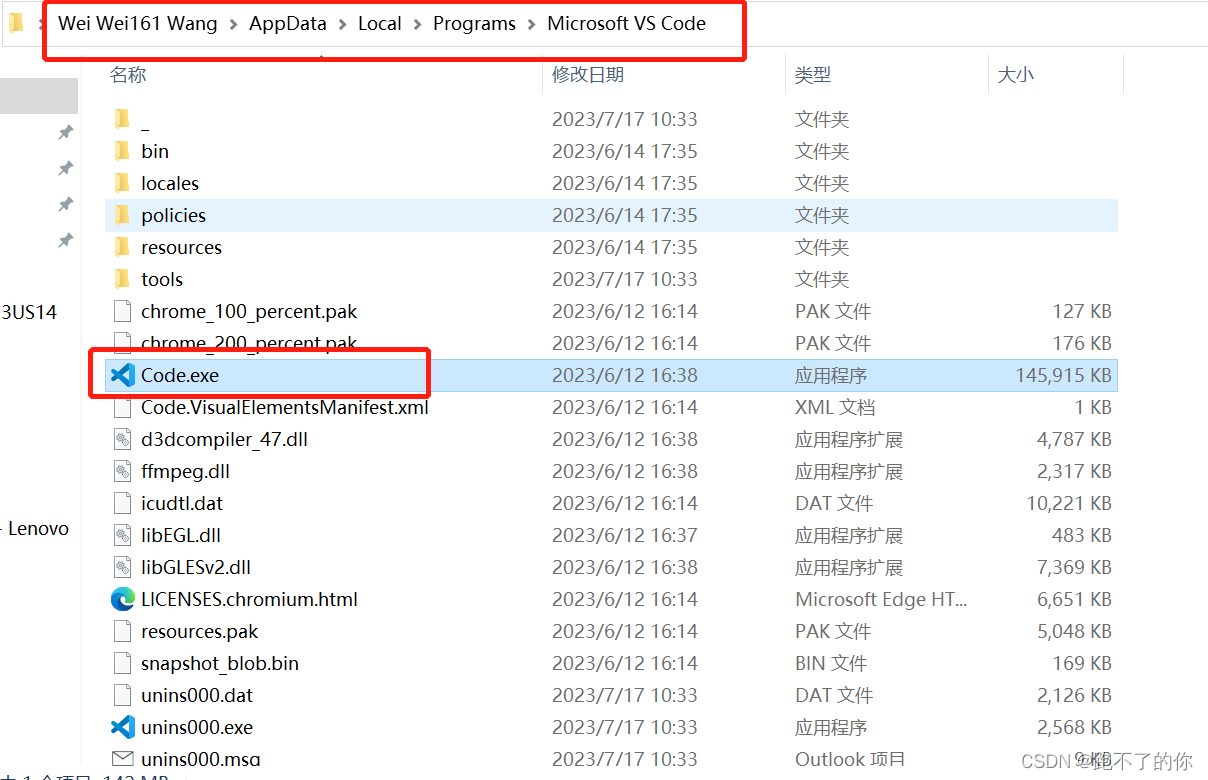Expand the chevron after AppData in the path
This screenshot has height=780, width=1208.
[x=342, y=24]
